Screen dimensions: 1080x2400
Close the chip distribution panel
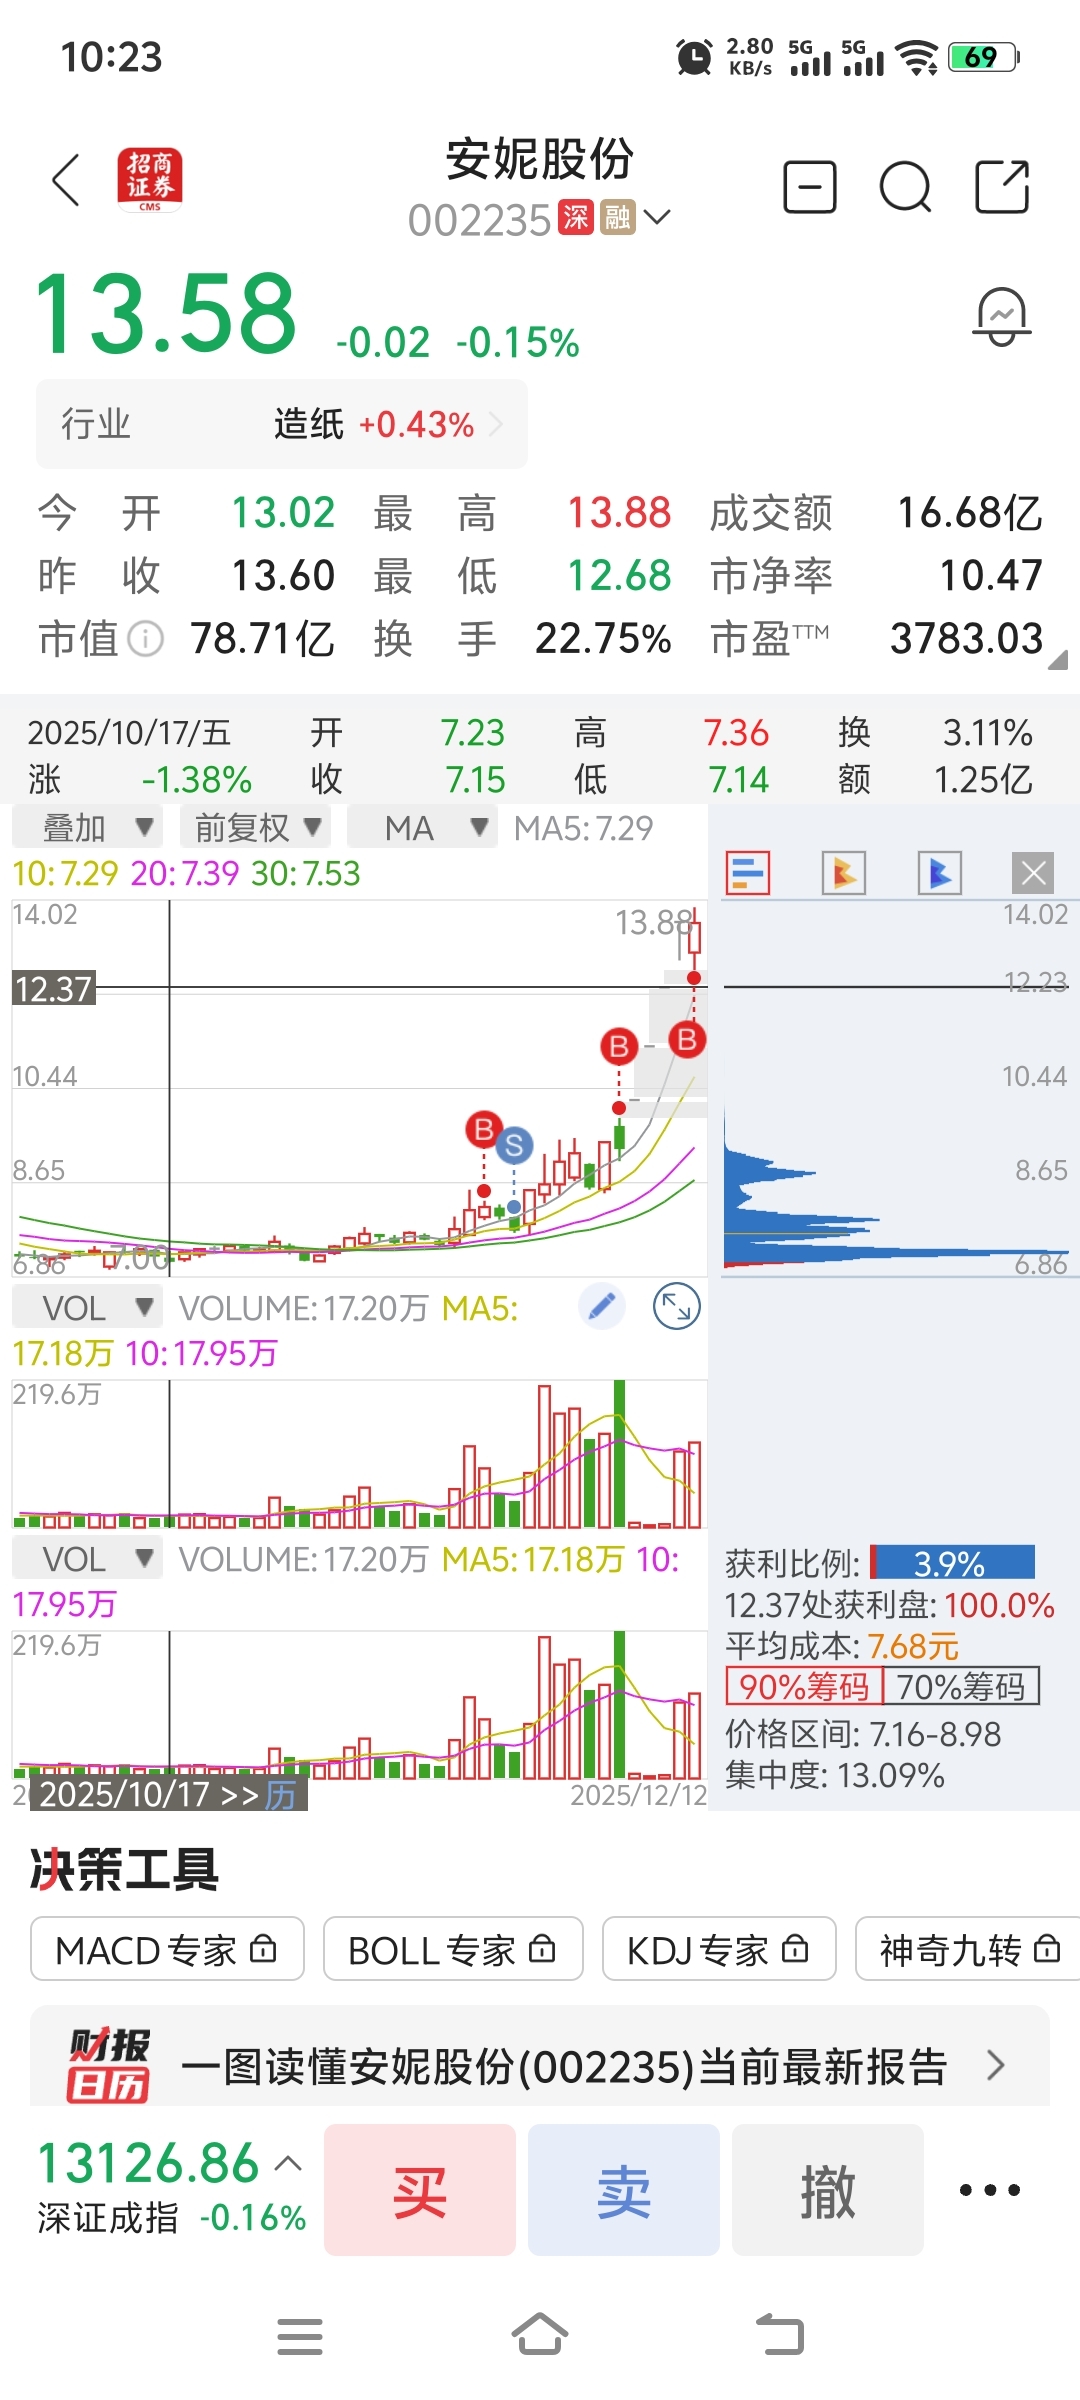click(x=1034, y=873)
